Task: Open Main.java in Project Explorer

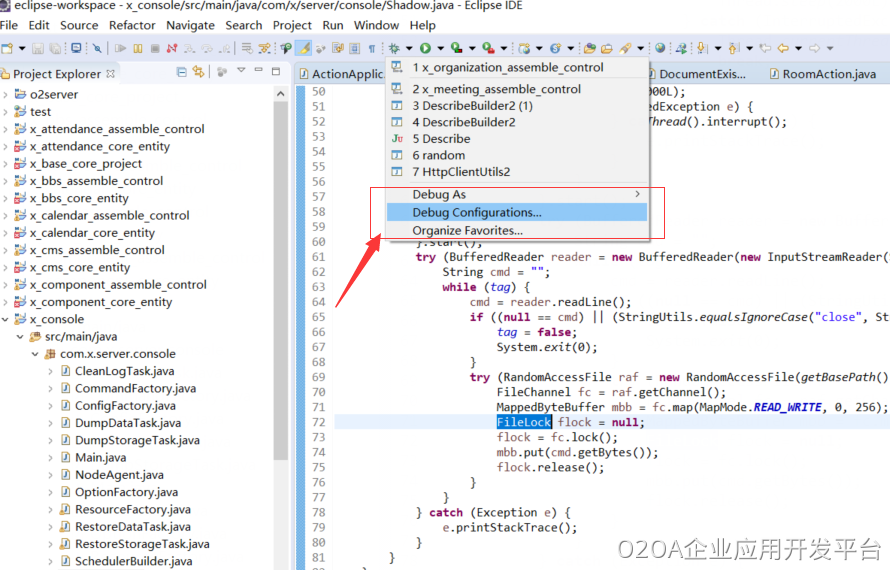Action: click(x=100, y=457)
